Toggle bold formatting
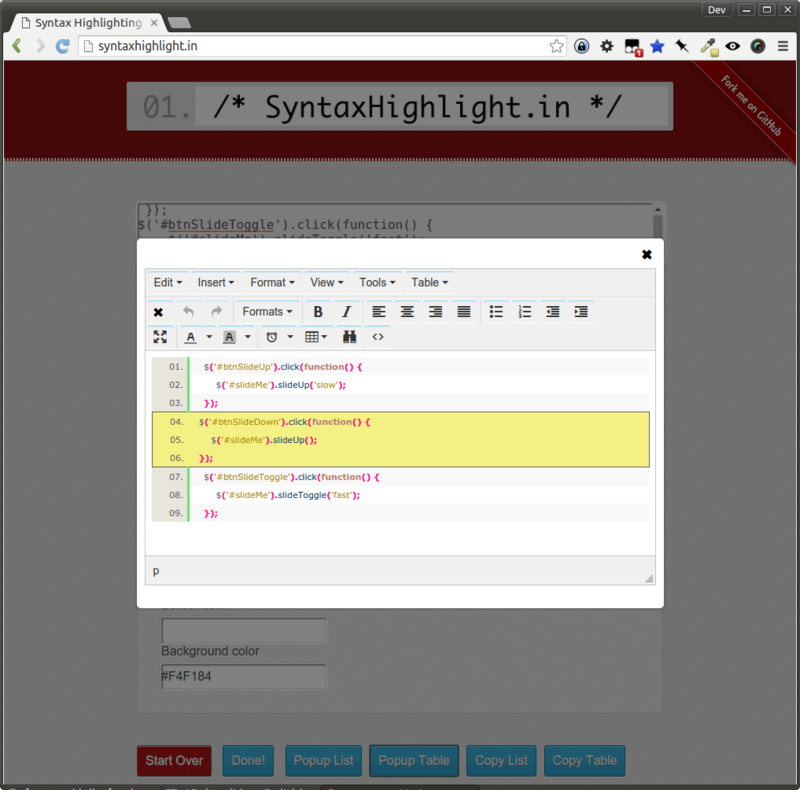This screenshot has width=800, height=790. click(x=318, y=312)
